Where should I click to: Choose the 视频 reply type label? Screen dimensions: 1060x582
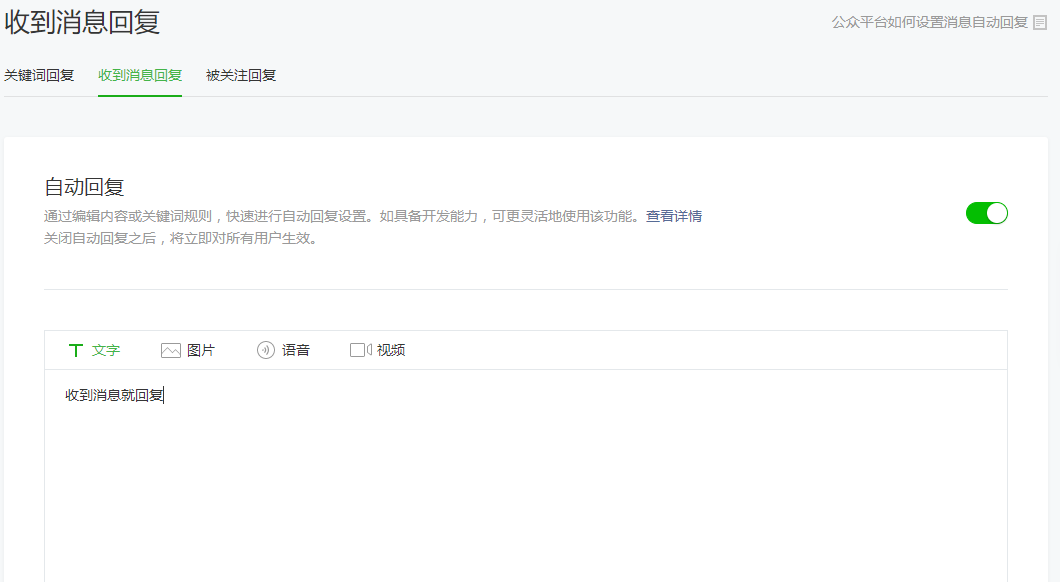pyautogui.click(x=391, y=350)
